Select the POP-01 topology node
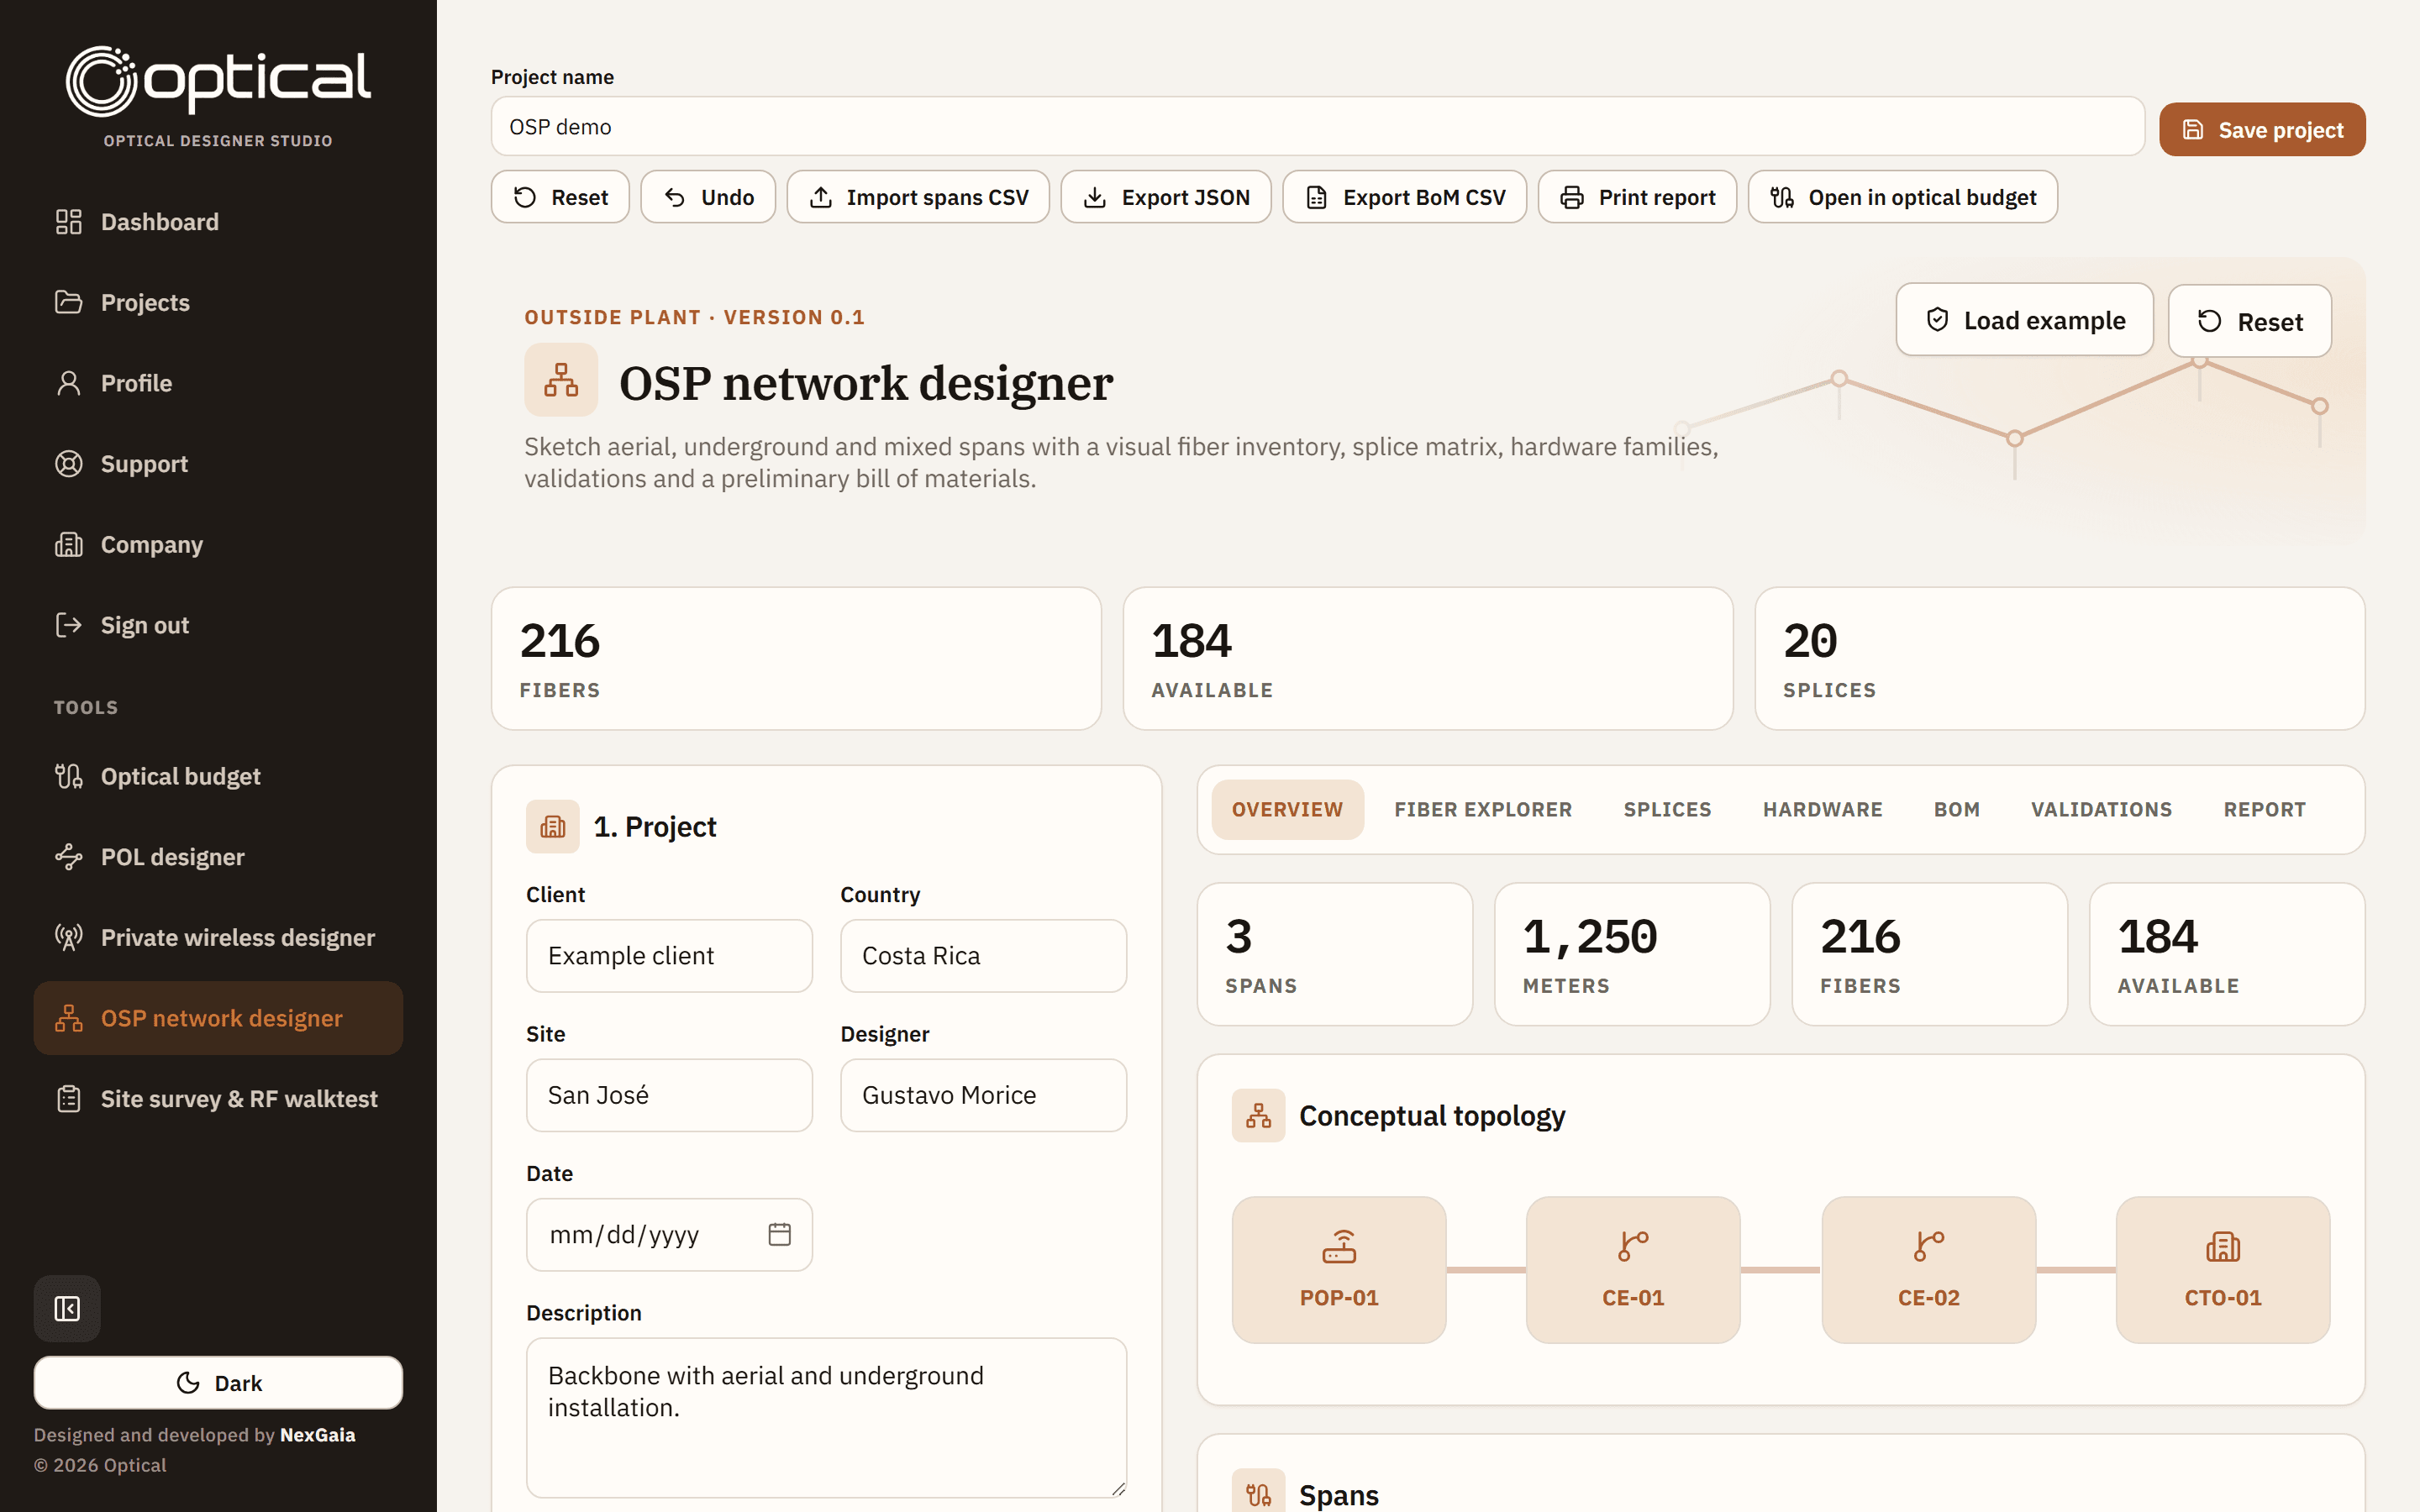Screen dimensions: 2420x1512 coord(1339,1270)
